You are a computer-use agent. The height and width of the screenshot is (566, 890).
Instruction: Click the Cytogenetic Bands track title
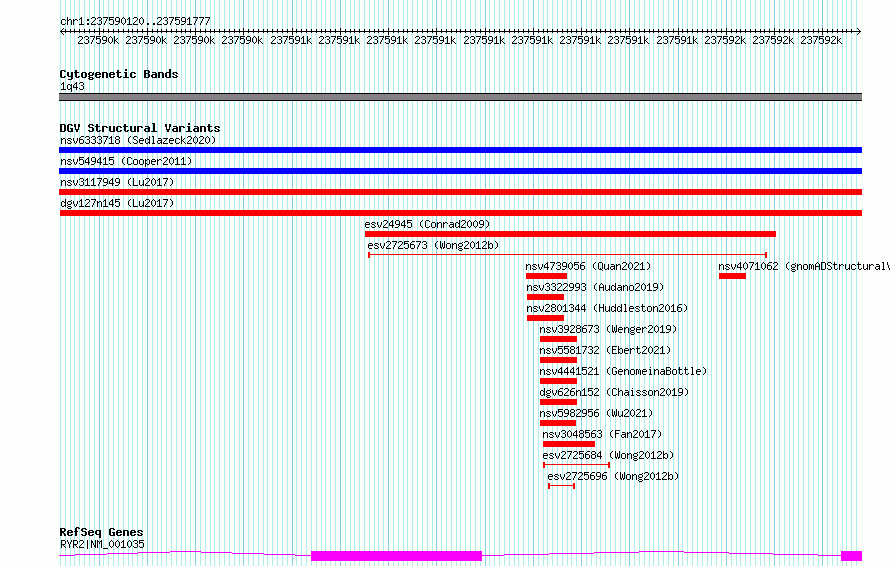tap(119, 74)
